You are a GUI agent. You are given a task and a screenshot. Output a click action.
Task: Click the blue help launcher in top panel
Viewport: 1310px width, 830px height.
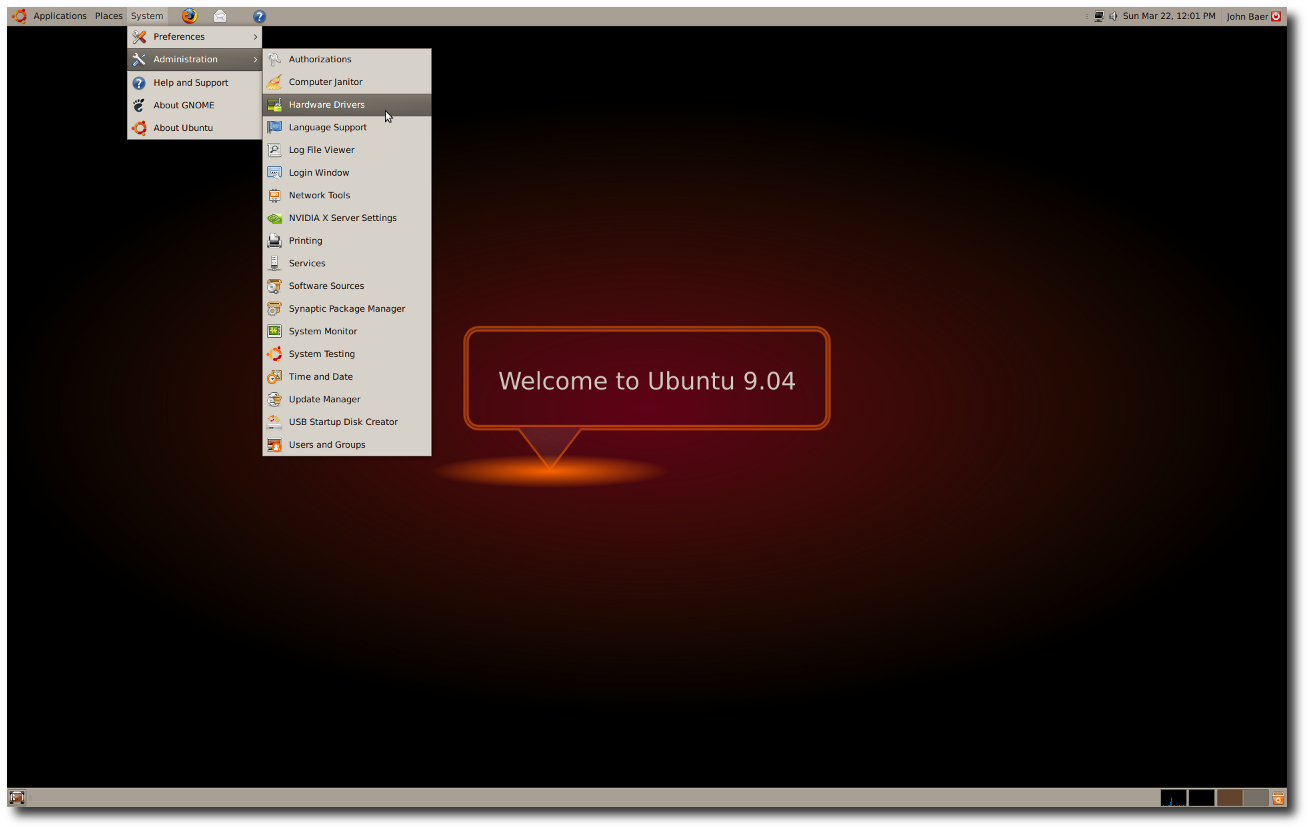pos(259,16)
